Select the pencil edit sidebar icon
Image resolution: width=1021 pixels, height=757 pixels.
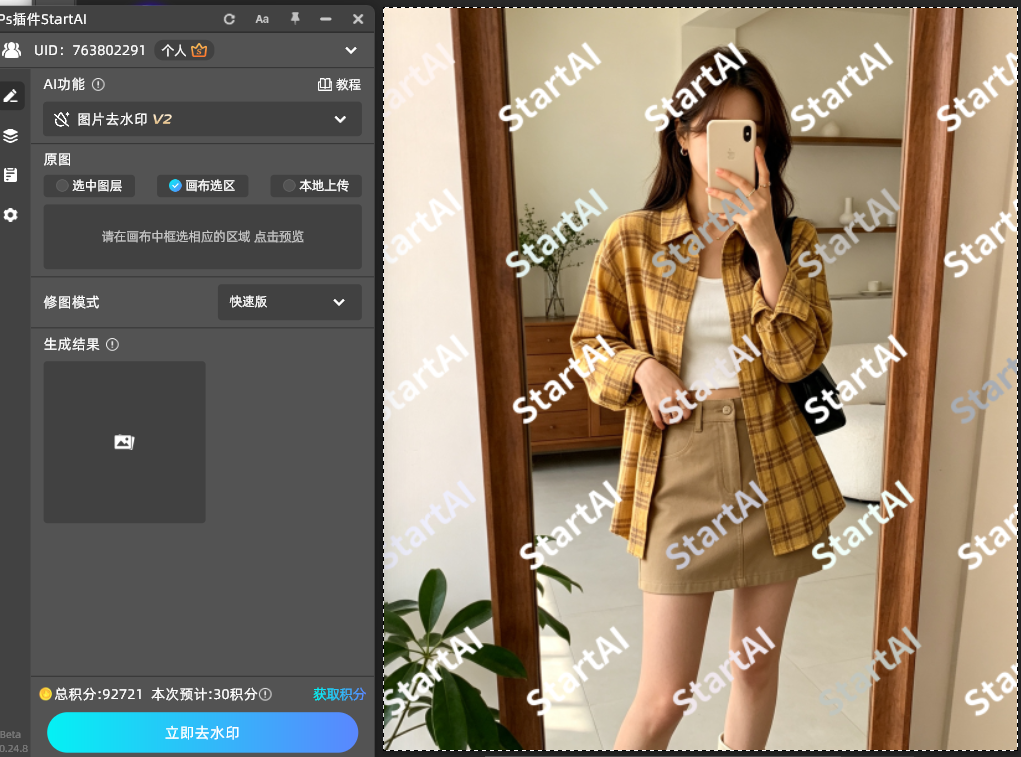[11, 96]
